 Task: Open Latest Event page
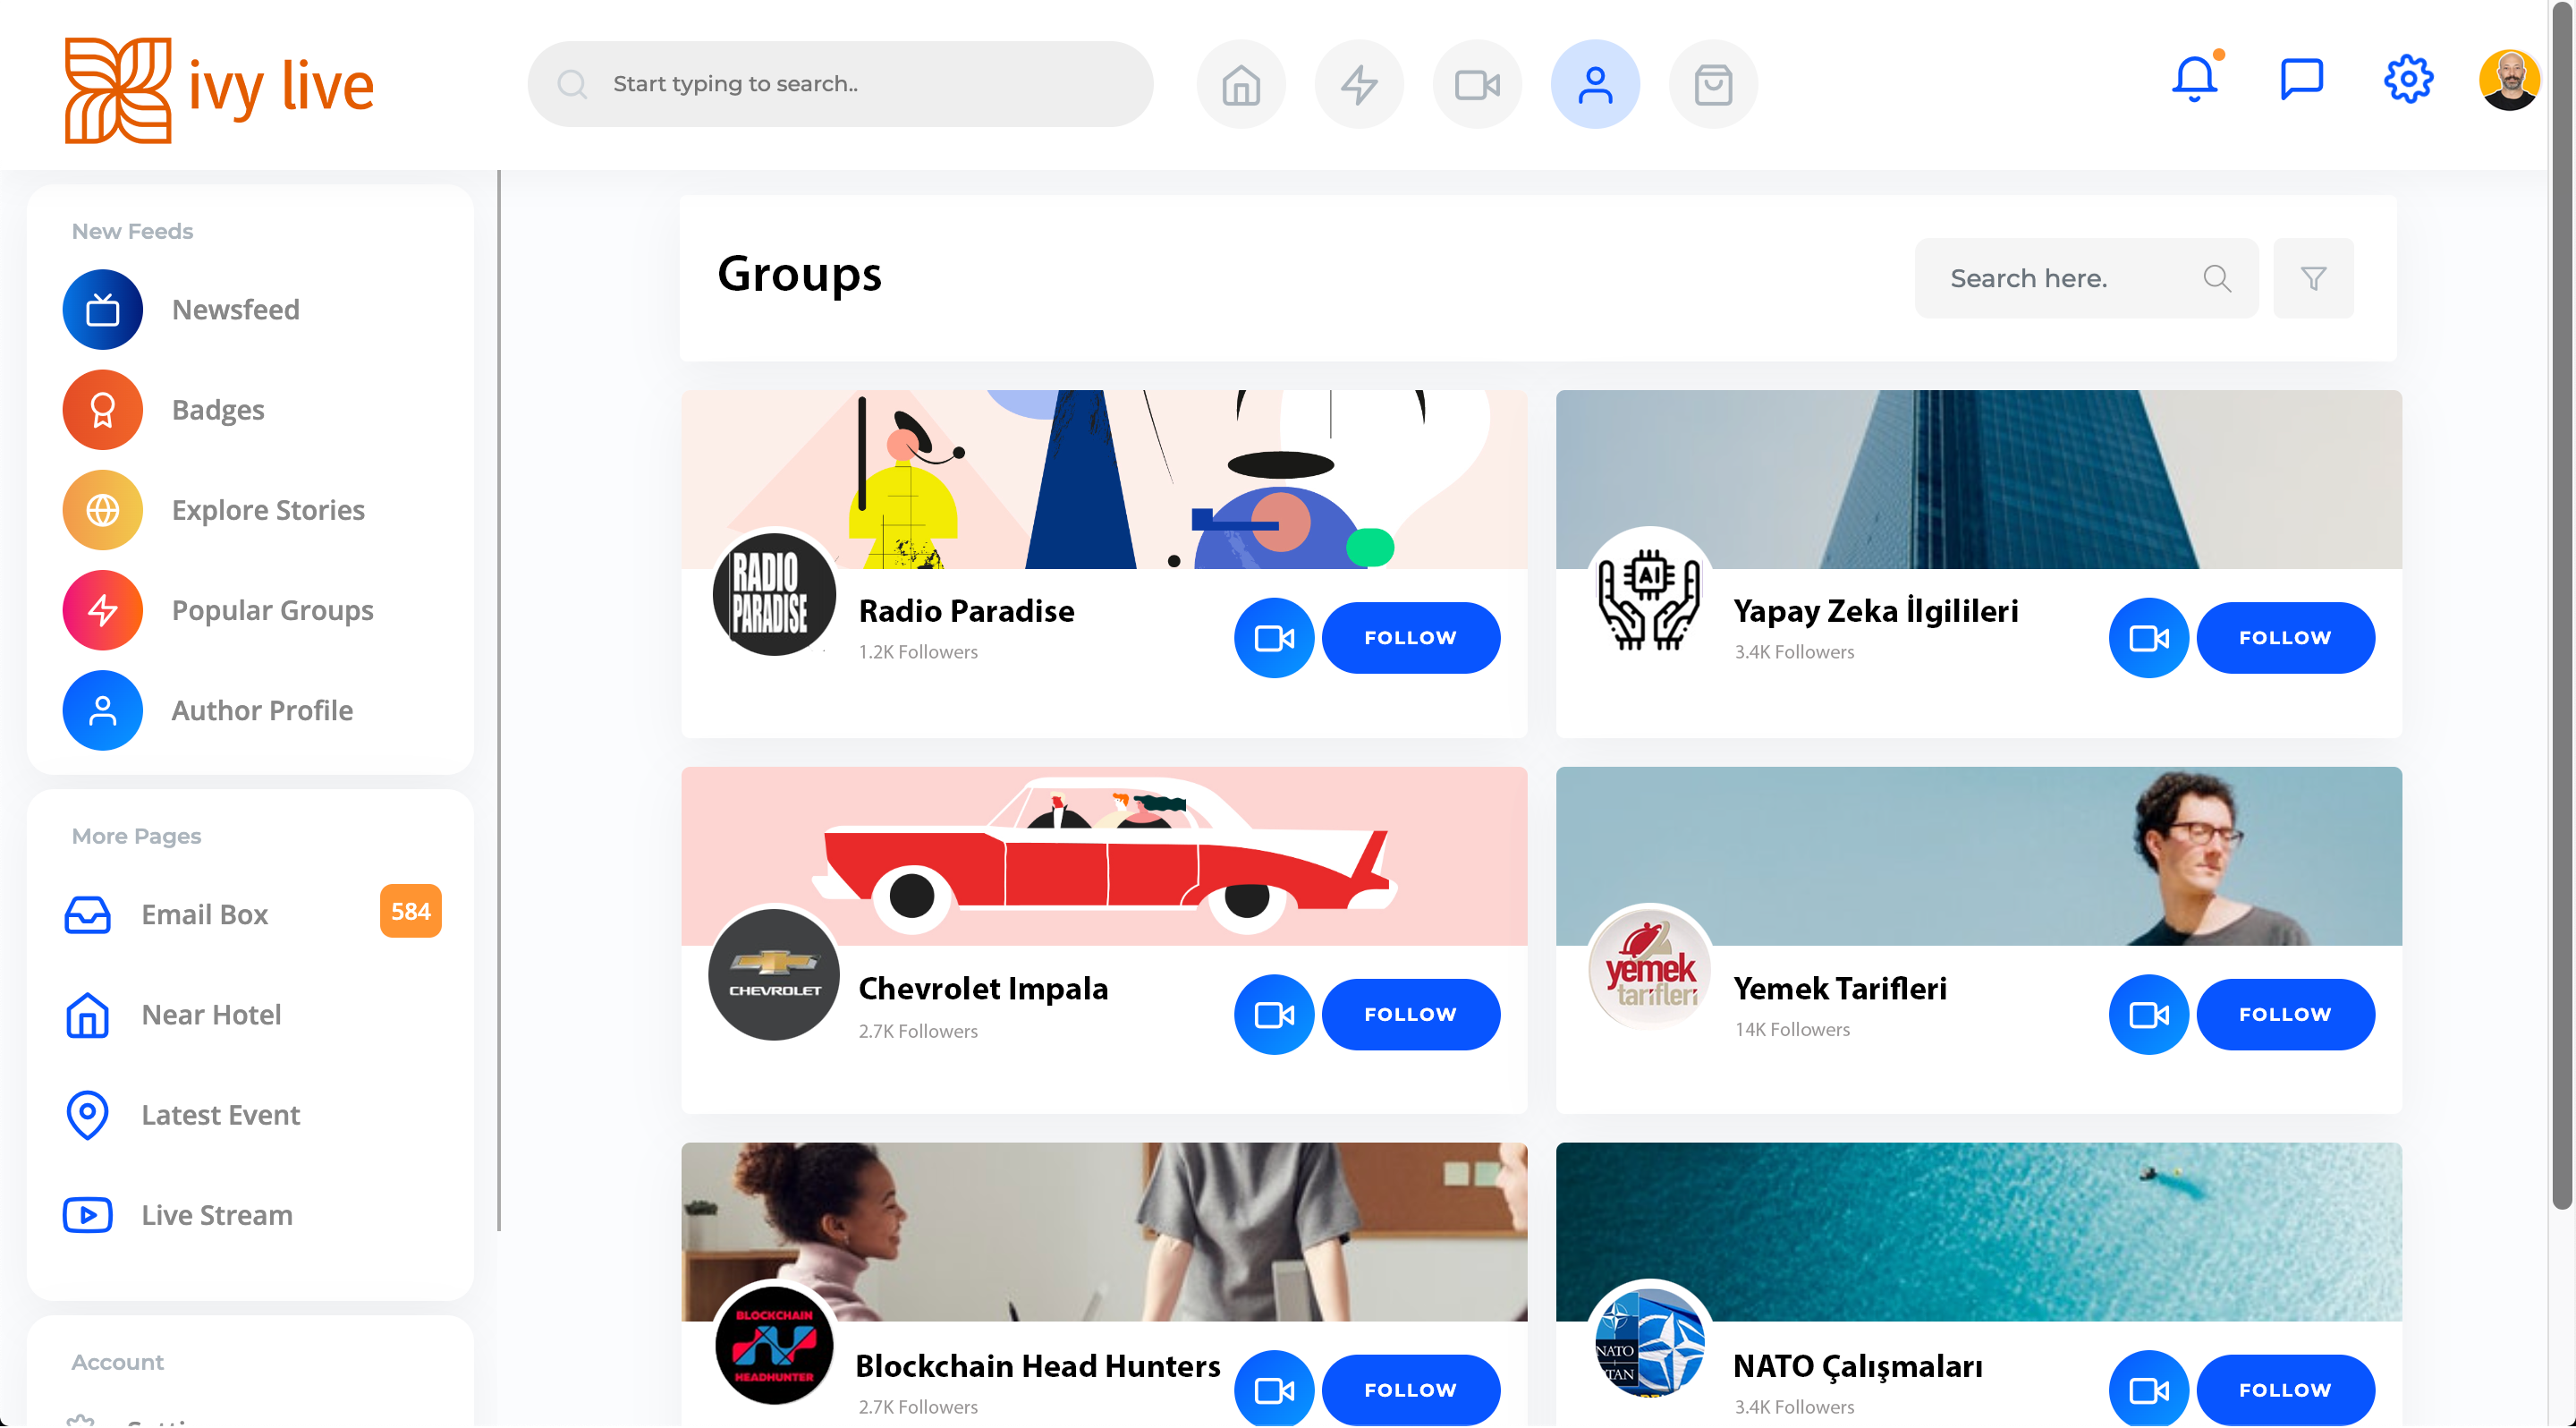click(221, 1114)
